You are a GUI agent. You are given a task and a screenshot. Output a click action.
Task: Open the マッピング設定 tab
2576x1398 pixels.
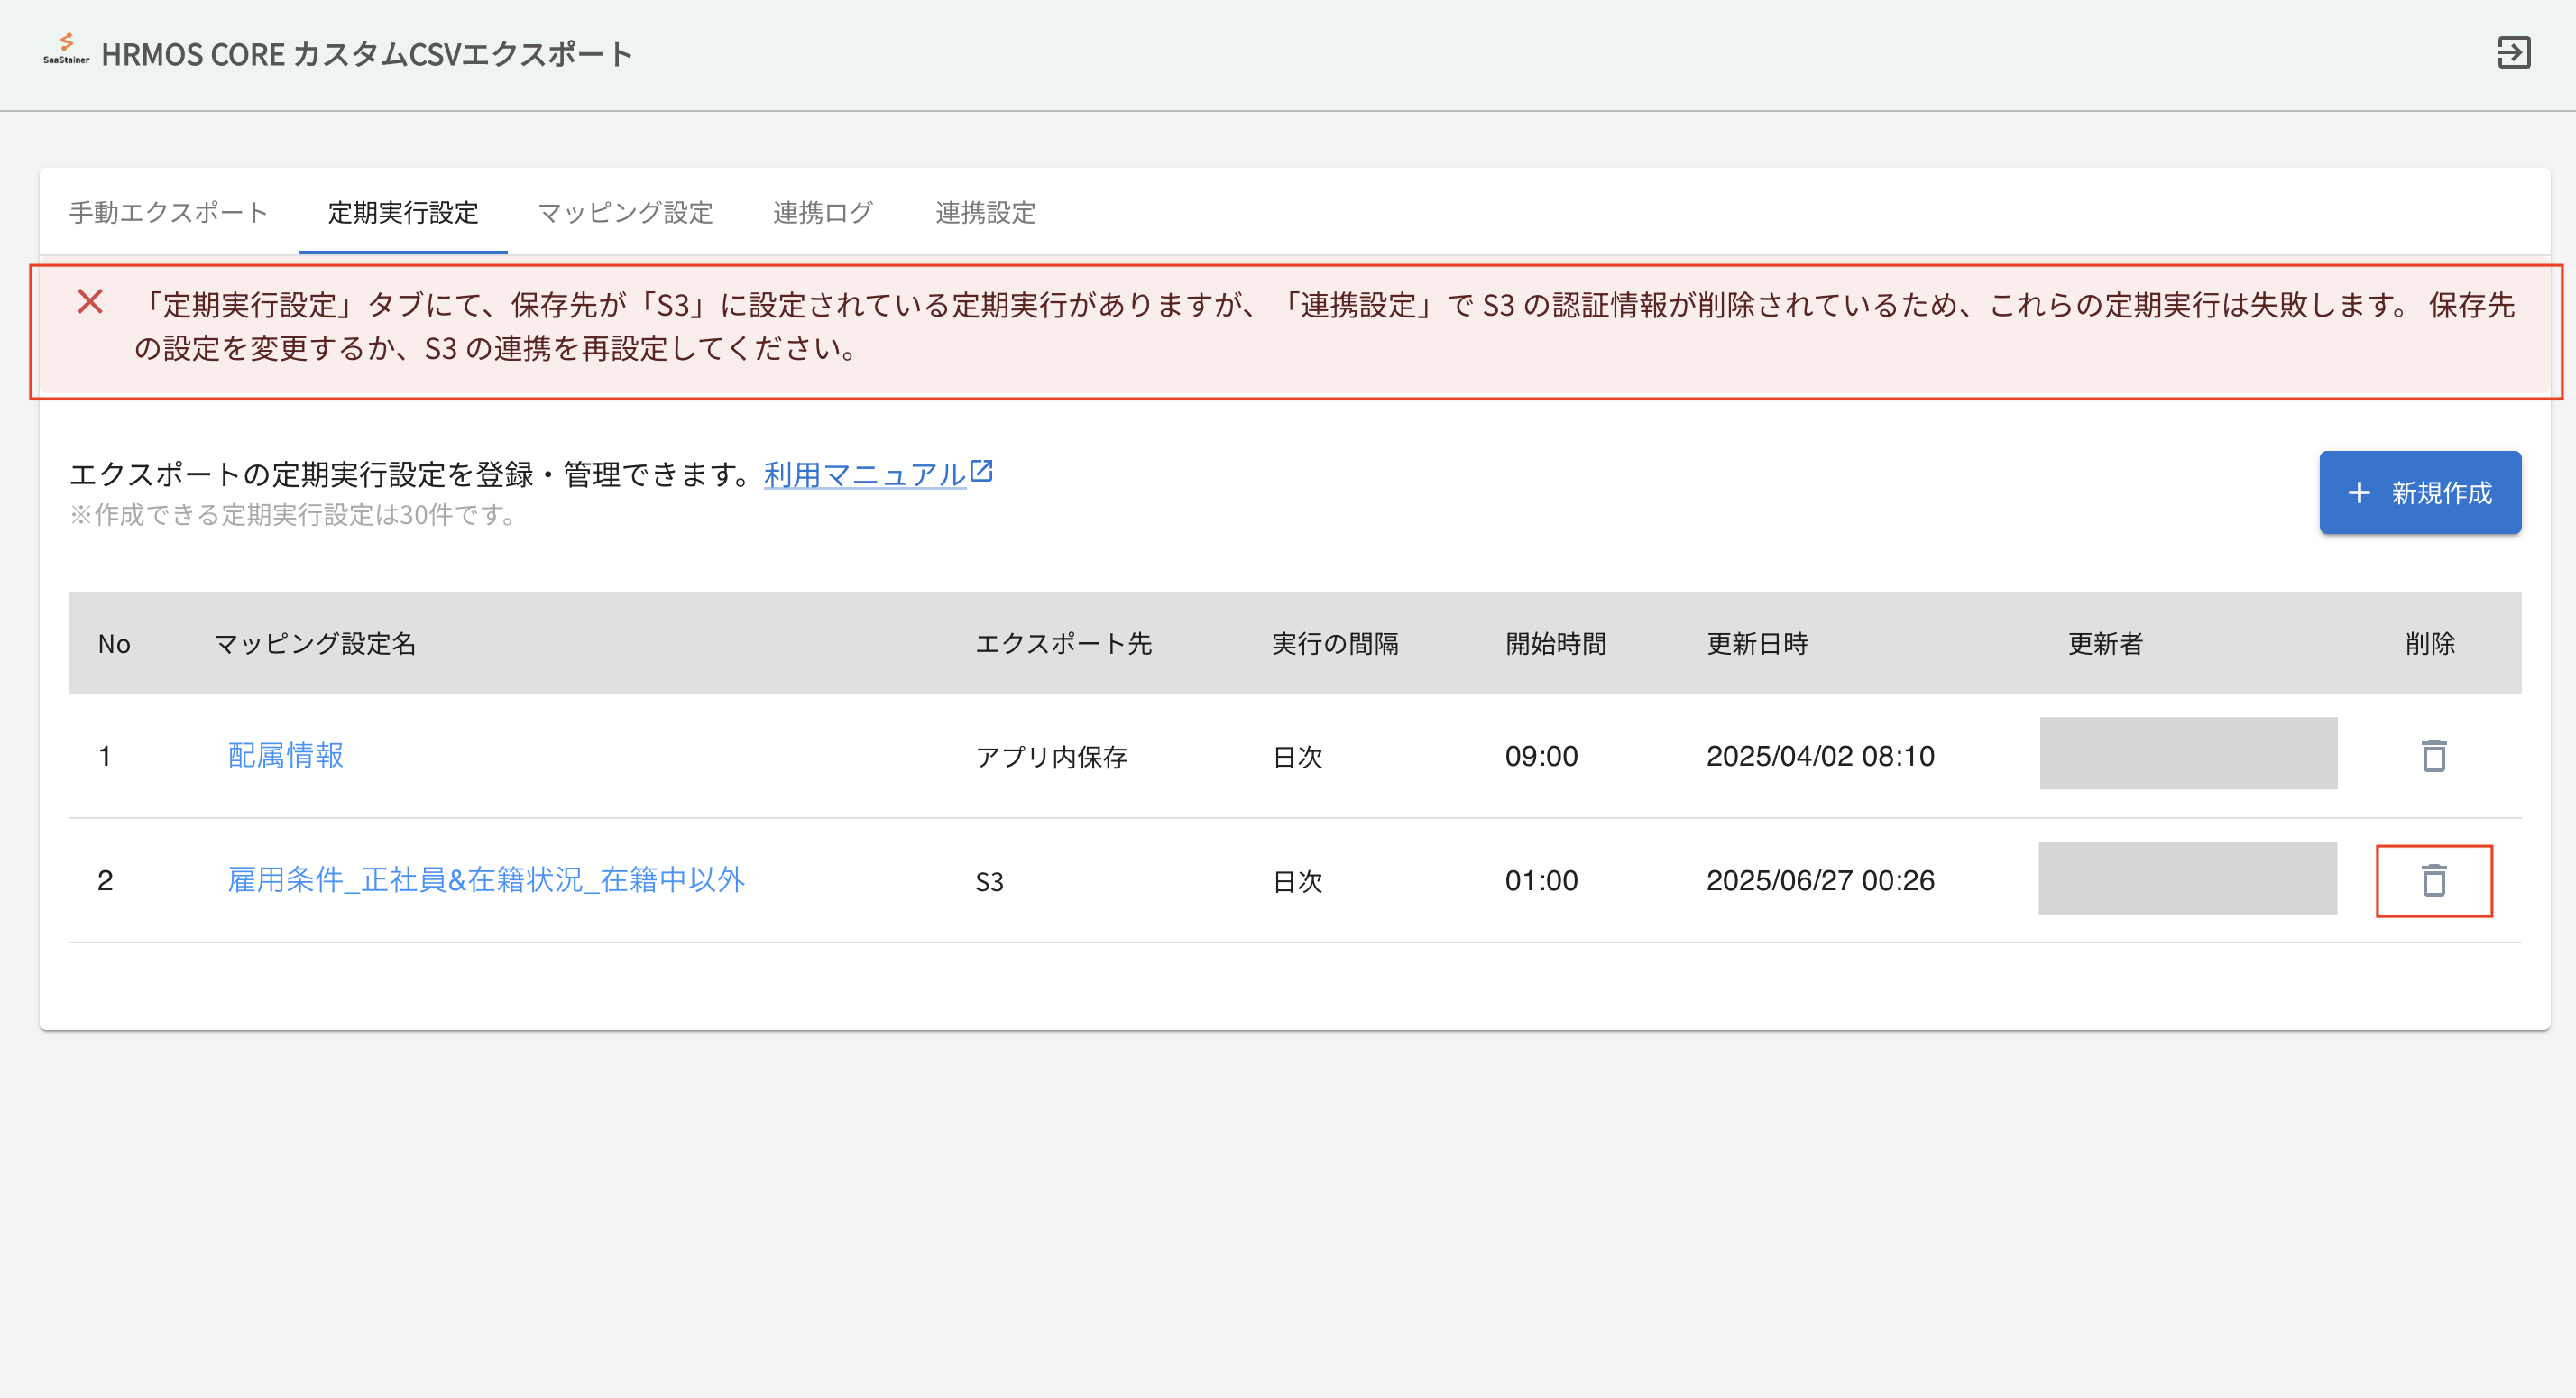[x=625, y=212]
